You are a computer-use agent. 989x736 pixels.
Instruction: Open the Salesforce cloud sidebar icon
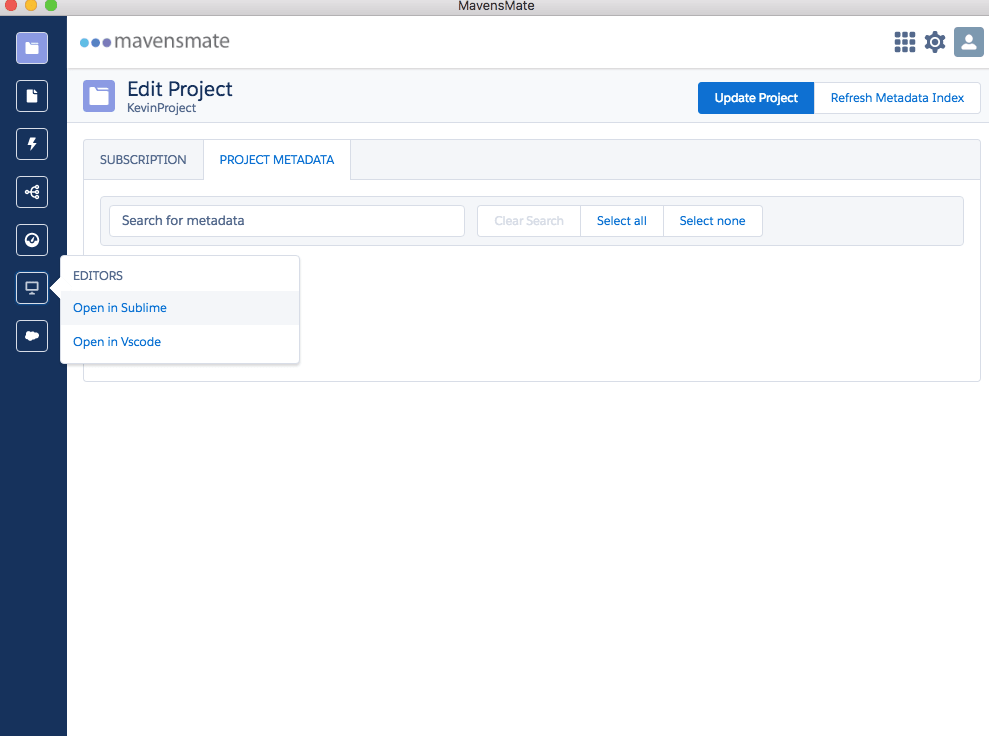pos(32,336)
